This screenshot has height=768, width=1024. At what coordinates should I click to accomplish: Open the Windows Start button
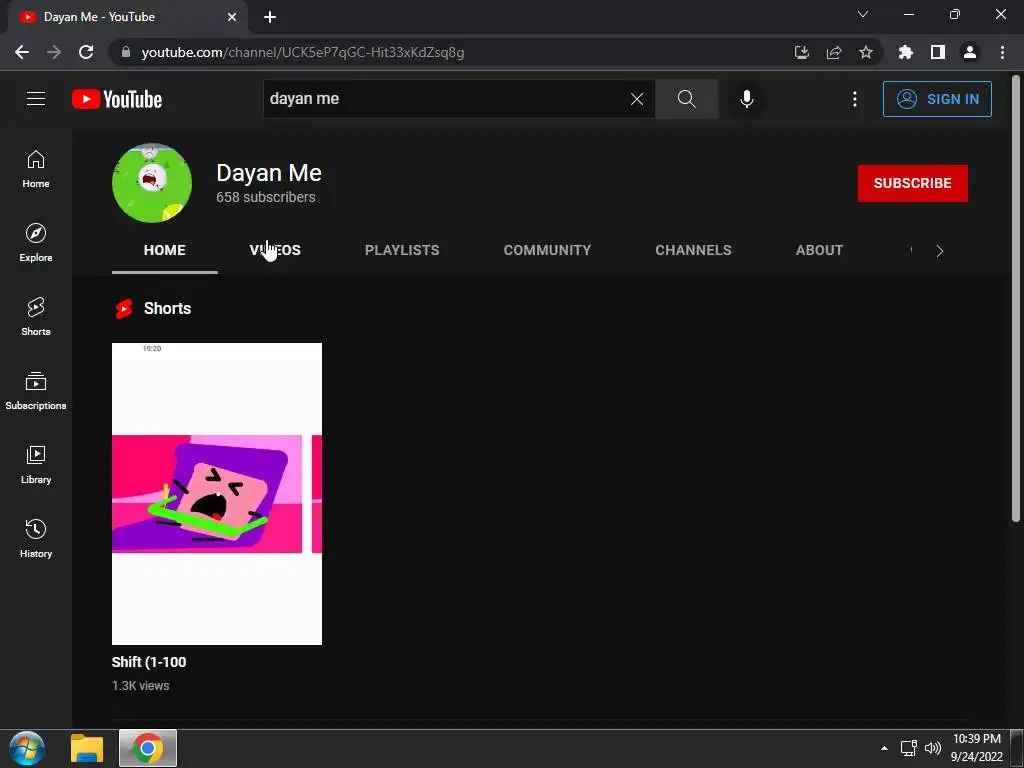coord(27,748)
